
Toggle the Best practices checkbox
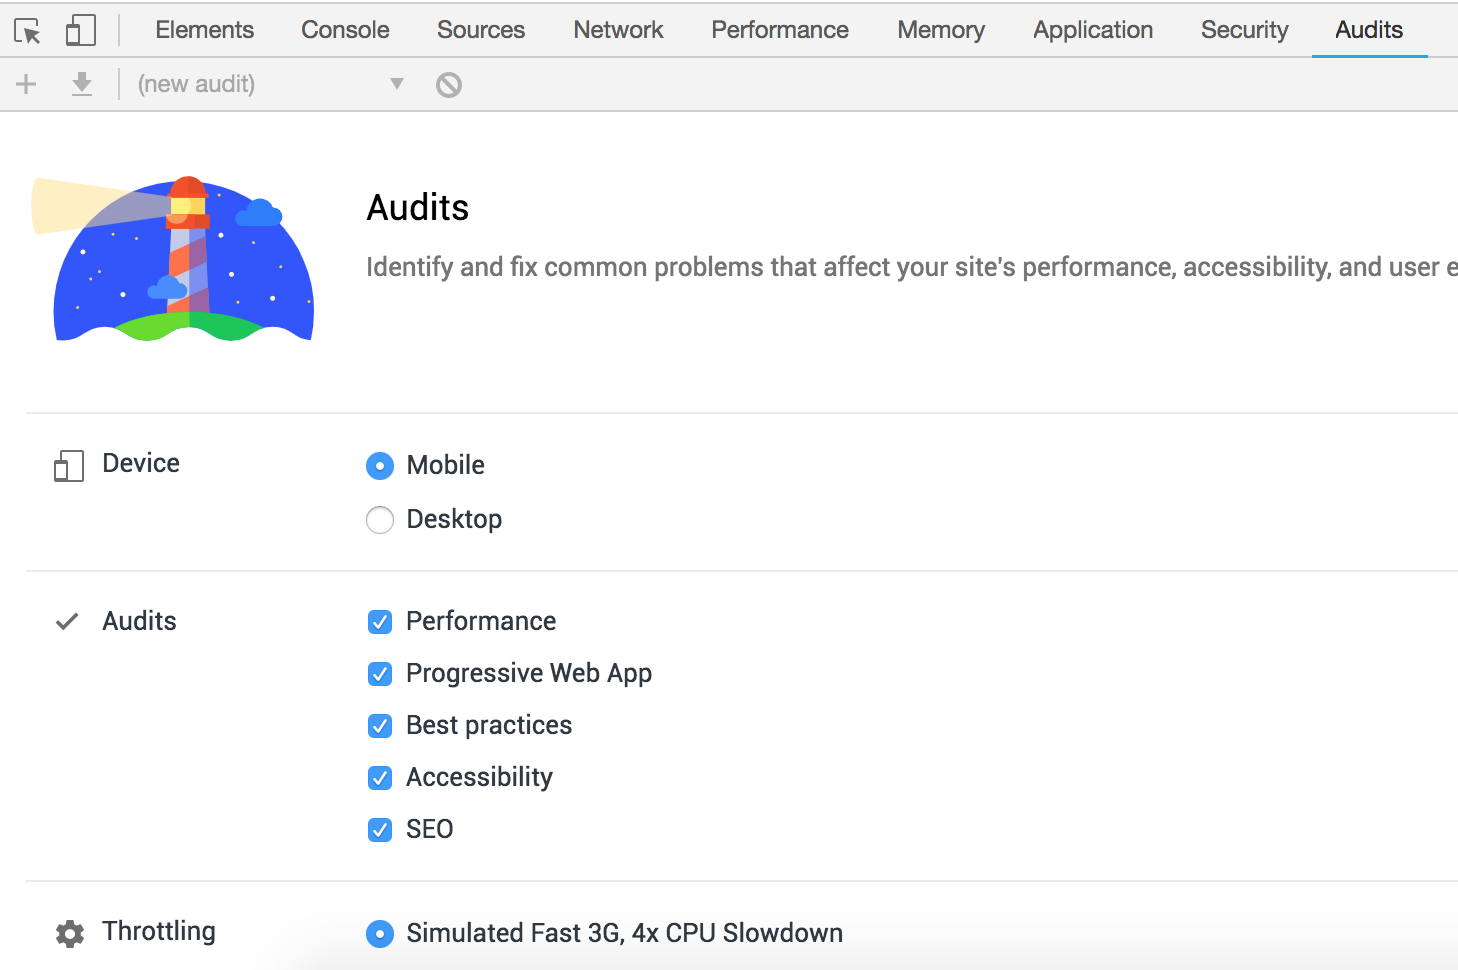coord(380,726)
